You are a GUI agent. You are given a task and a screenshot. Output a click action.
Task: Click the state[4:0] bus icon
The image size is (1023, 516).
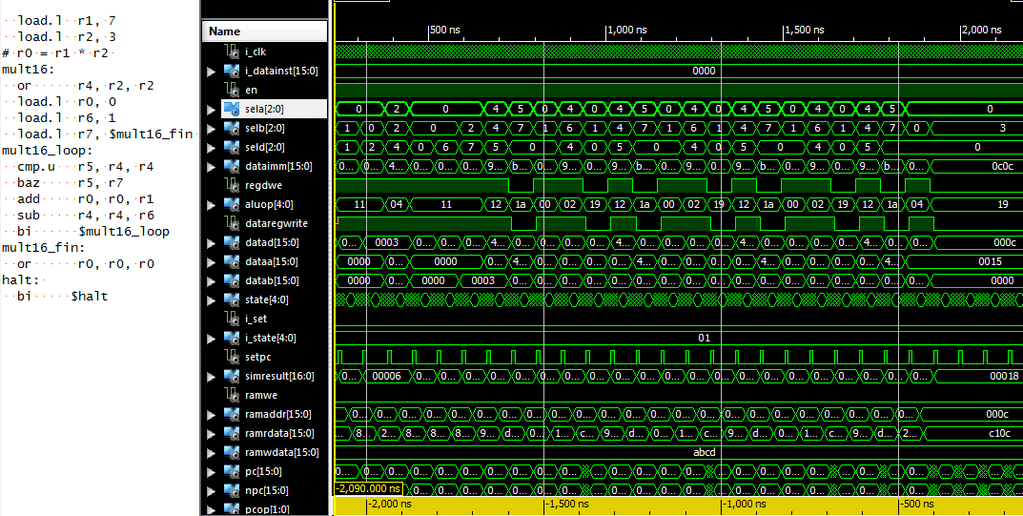[232, 300]
